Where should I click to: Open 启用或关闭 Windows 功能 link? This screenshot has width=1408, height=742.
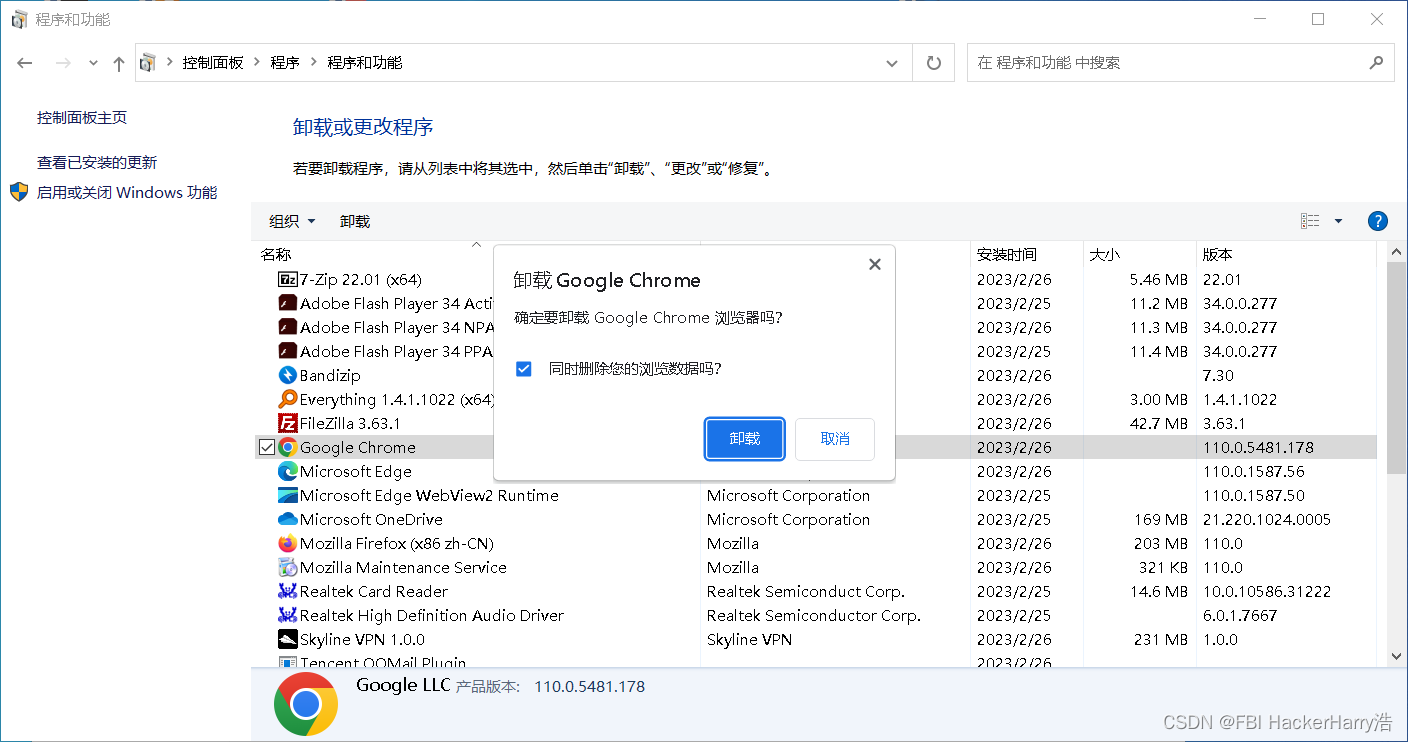pos(127,192)
